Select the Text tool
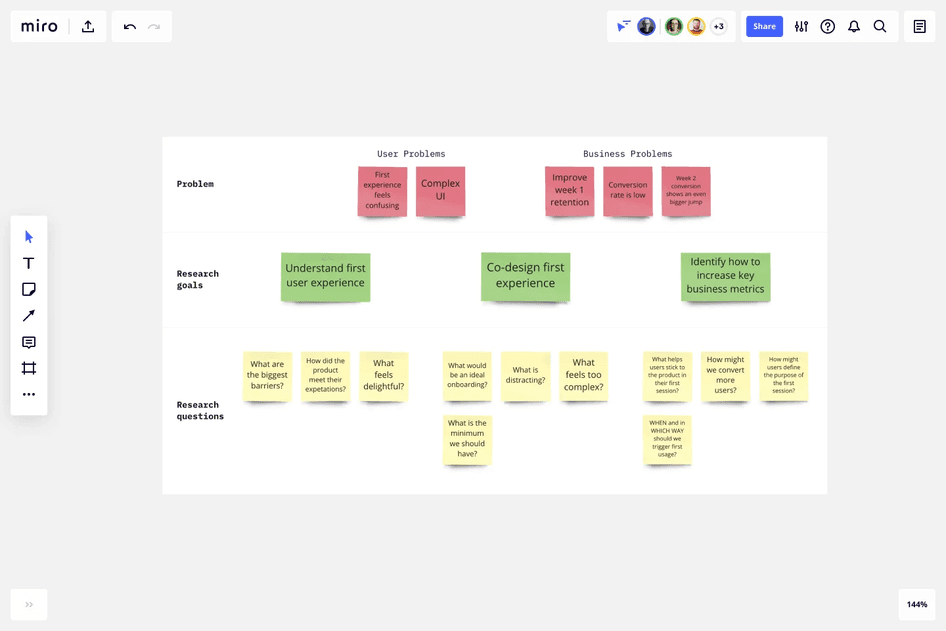 pyautogui.click(x=28, y=262)
